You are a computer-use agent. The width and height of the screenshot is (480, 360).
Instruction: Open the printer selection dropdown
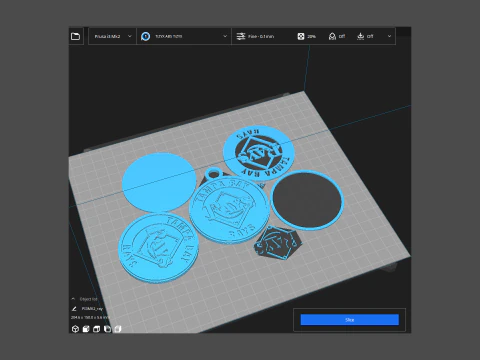112,36
